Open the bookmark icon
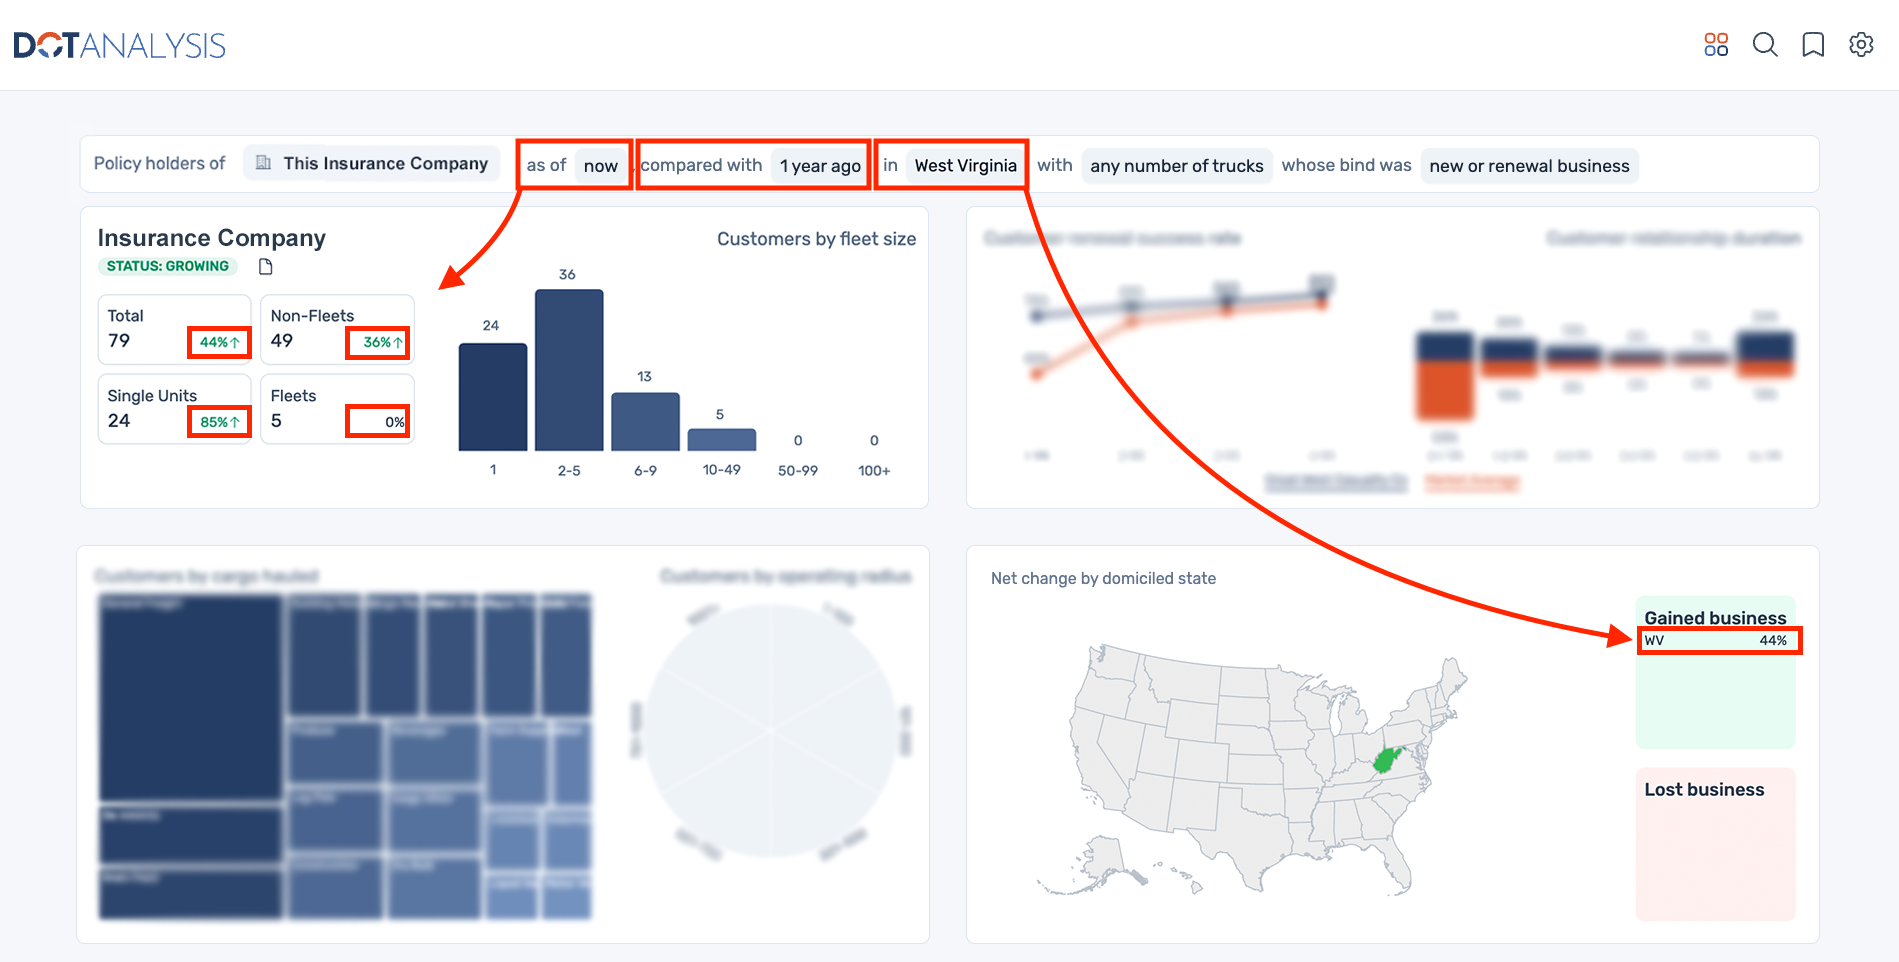Screen dimensions: 1899x962 click(1813, 45)
